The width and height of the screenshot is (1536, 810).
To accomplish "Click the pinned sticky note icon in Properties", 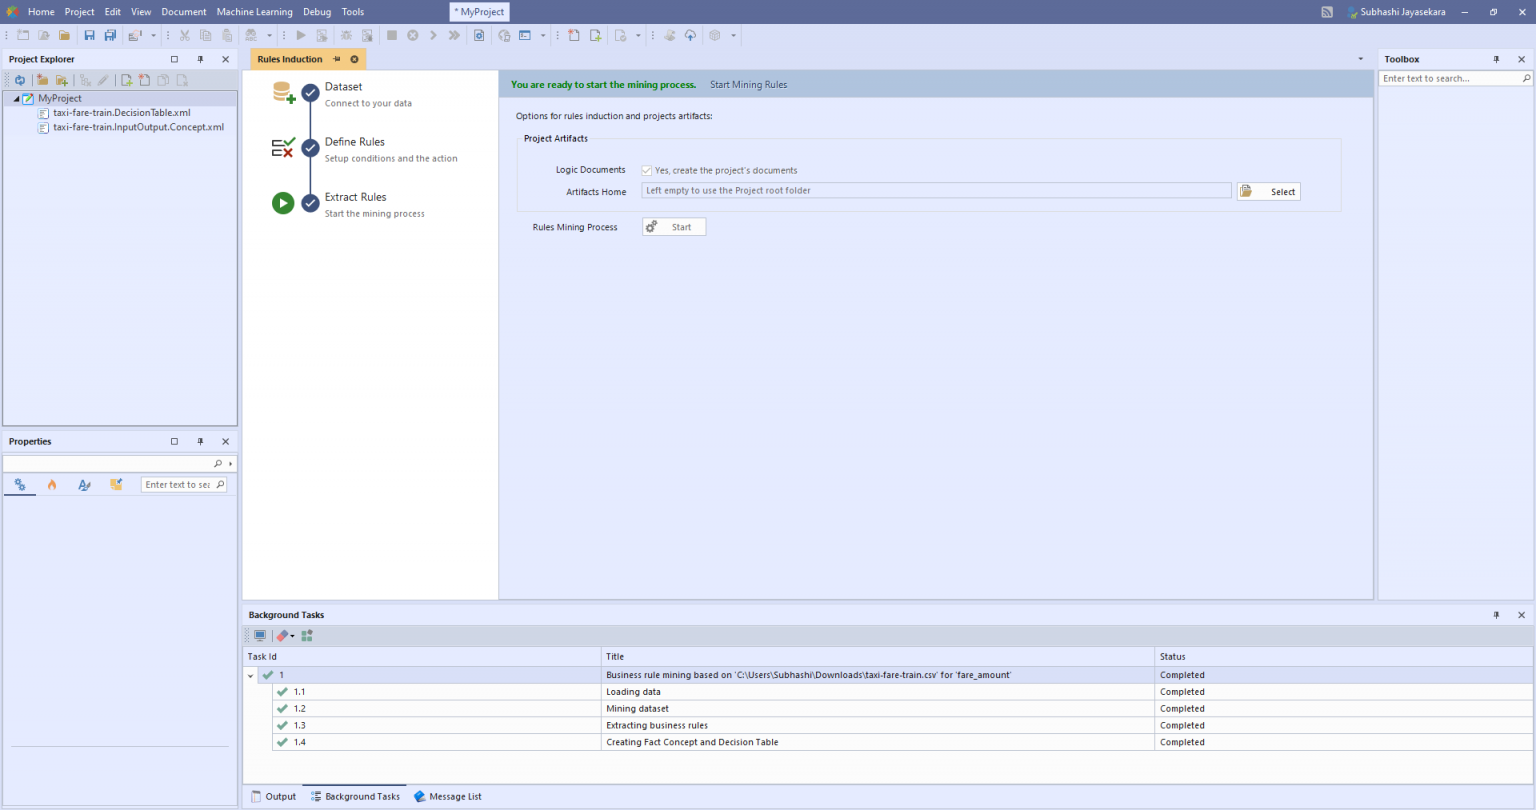I will (116, 485).
